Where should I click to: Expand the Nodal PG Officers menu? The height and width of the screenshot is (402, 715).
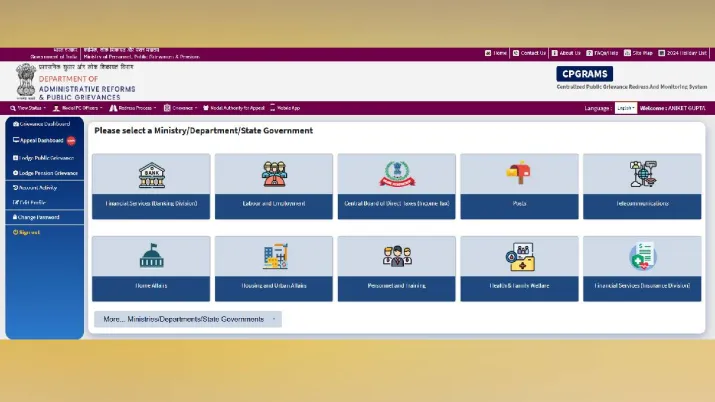tap(78, 108)
